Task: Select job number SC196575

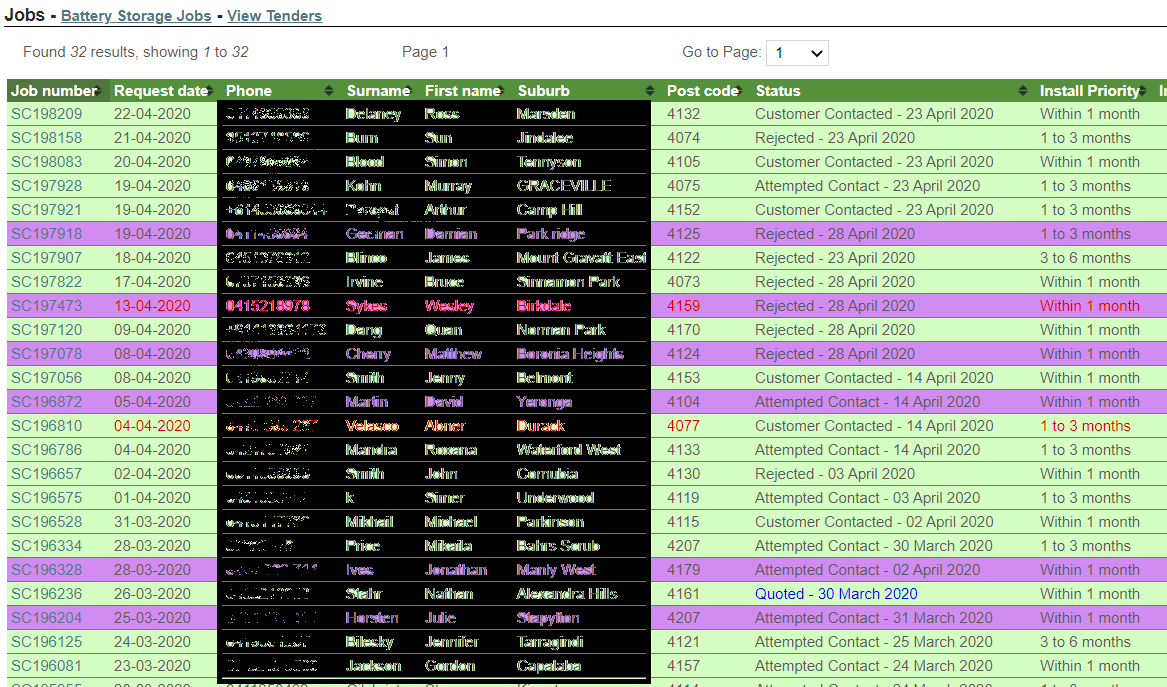Action: (x=47, y=498)
